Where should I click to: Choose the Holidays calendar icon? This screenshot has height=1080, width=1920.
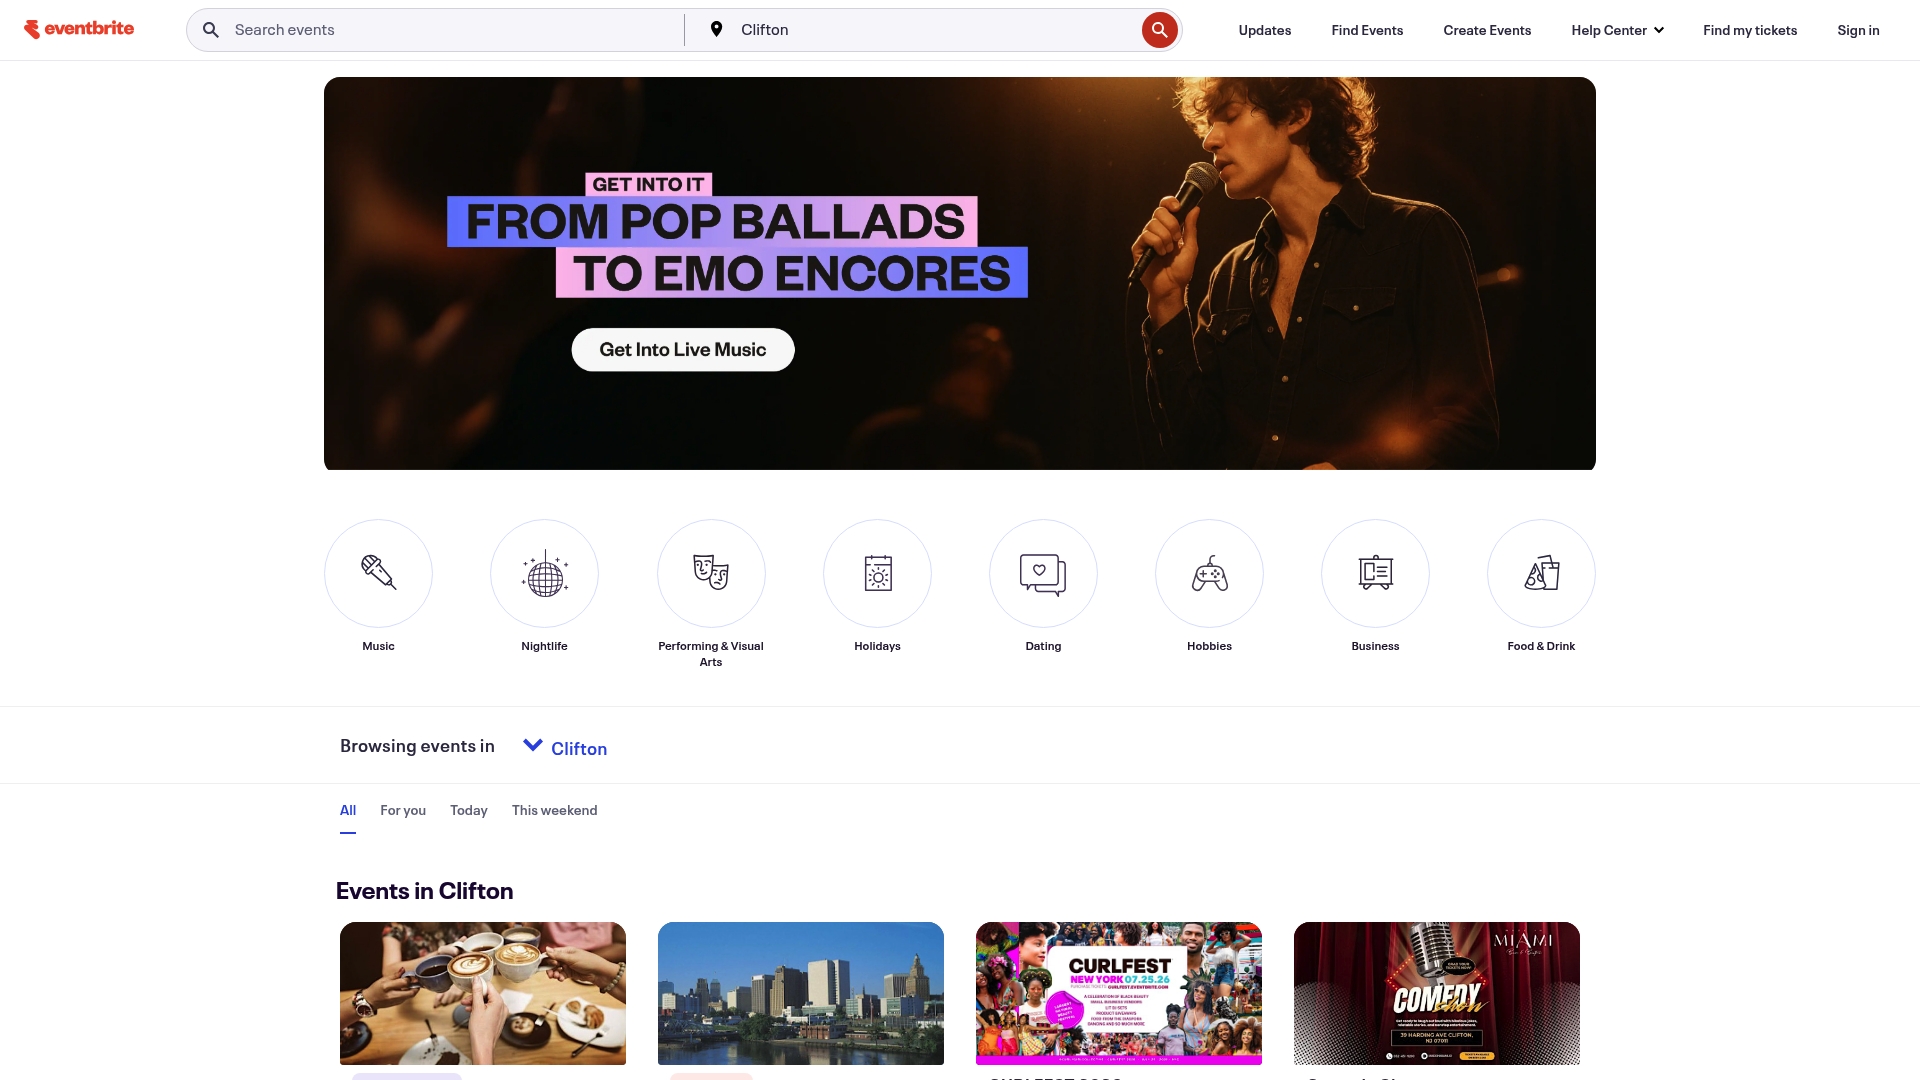(x=877, y=573)
